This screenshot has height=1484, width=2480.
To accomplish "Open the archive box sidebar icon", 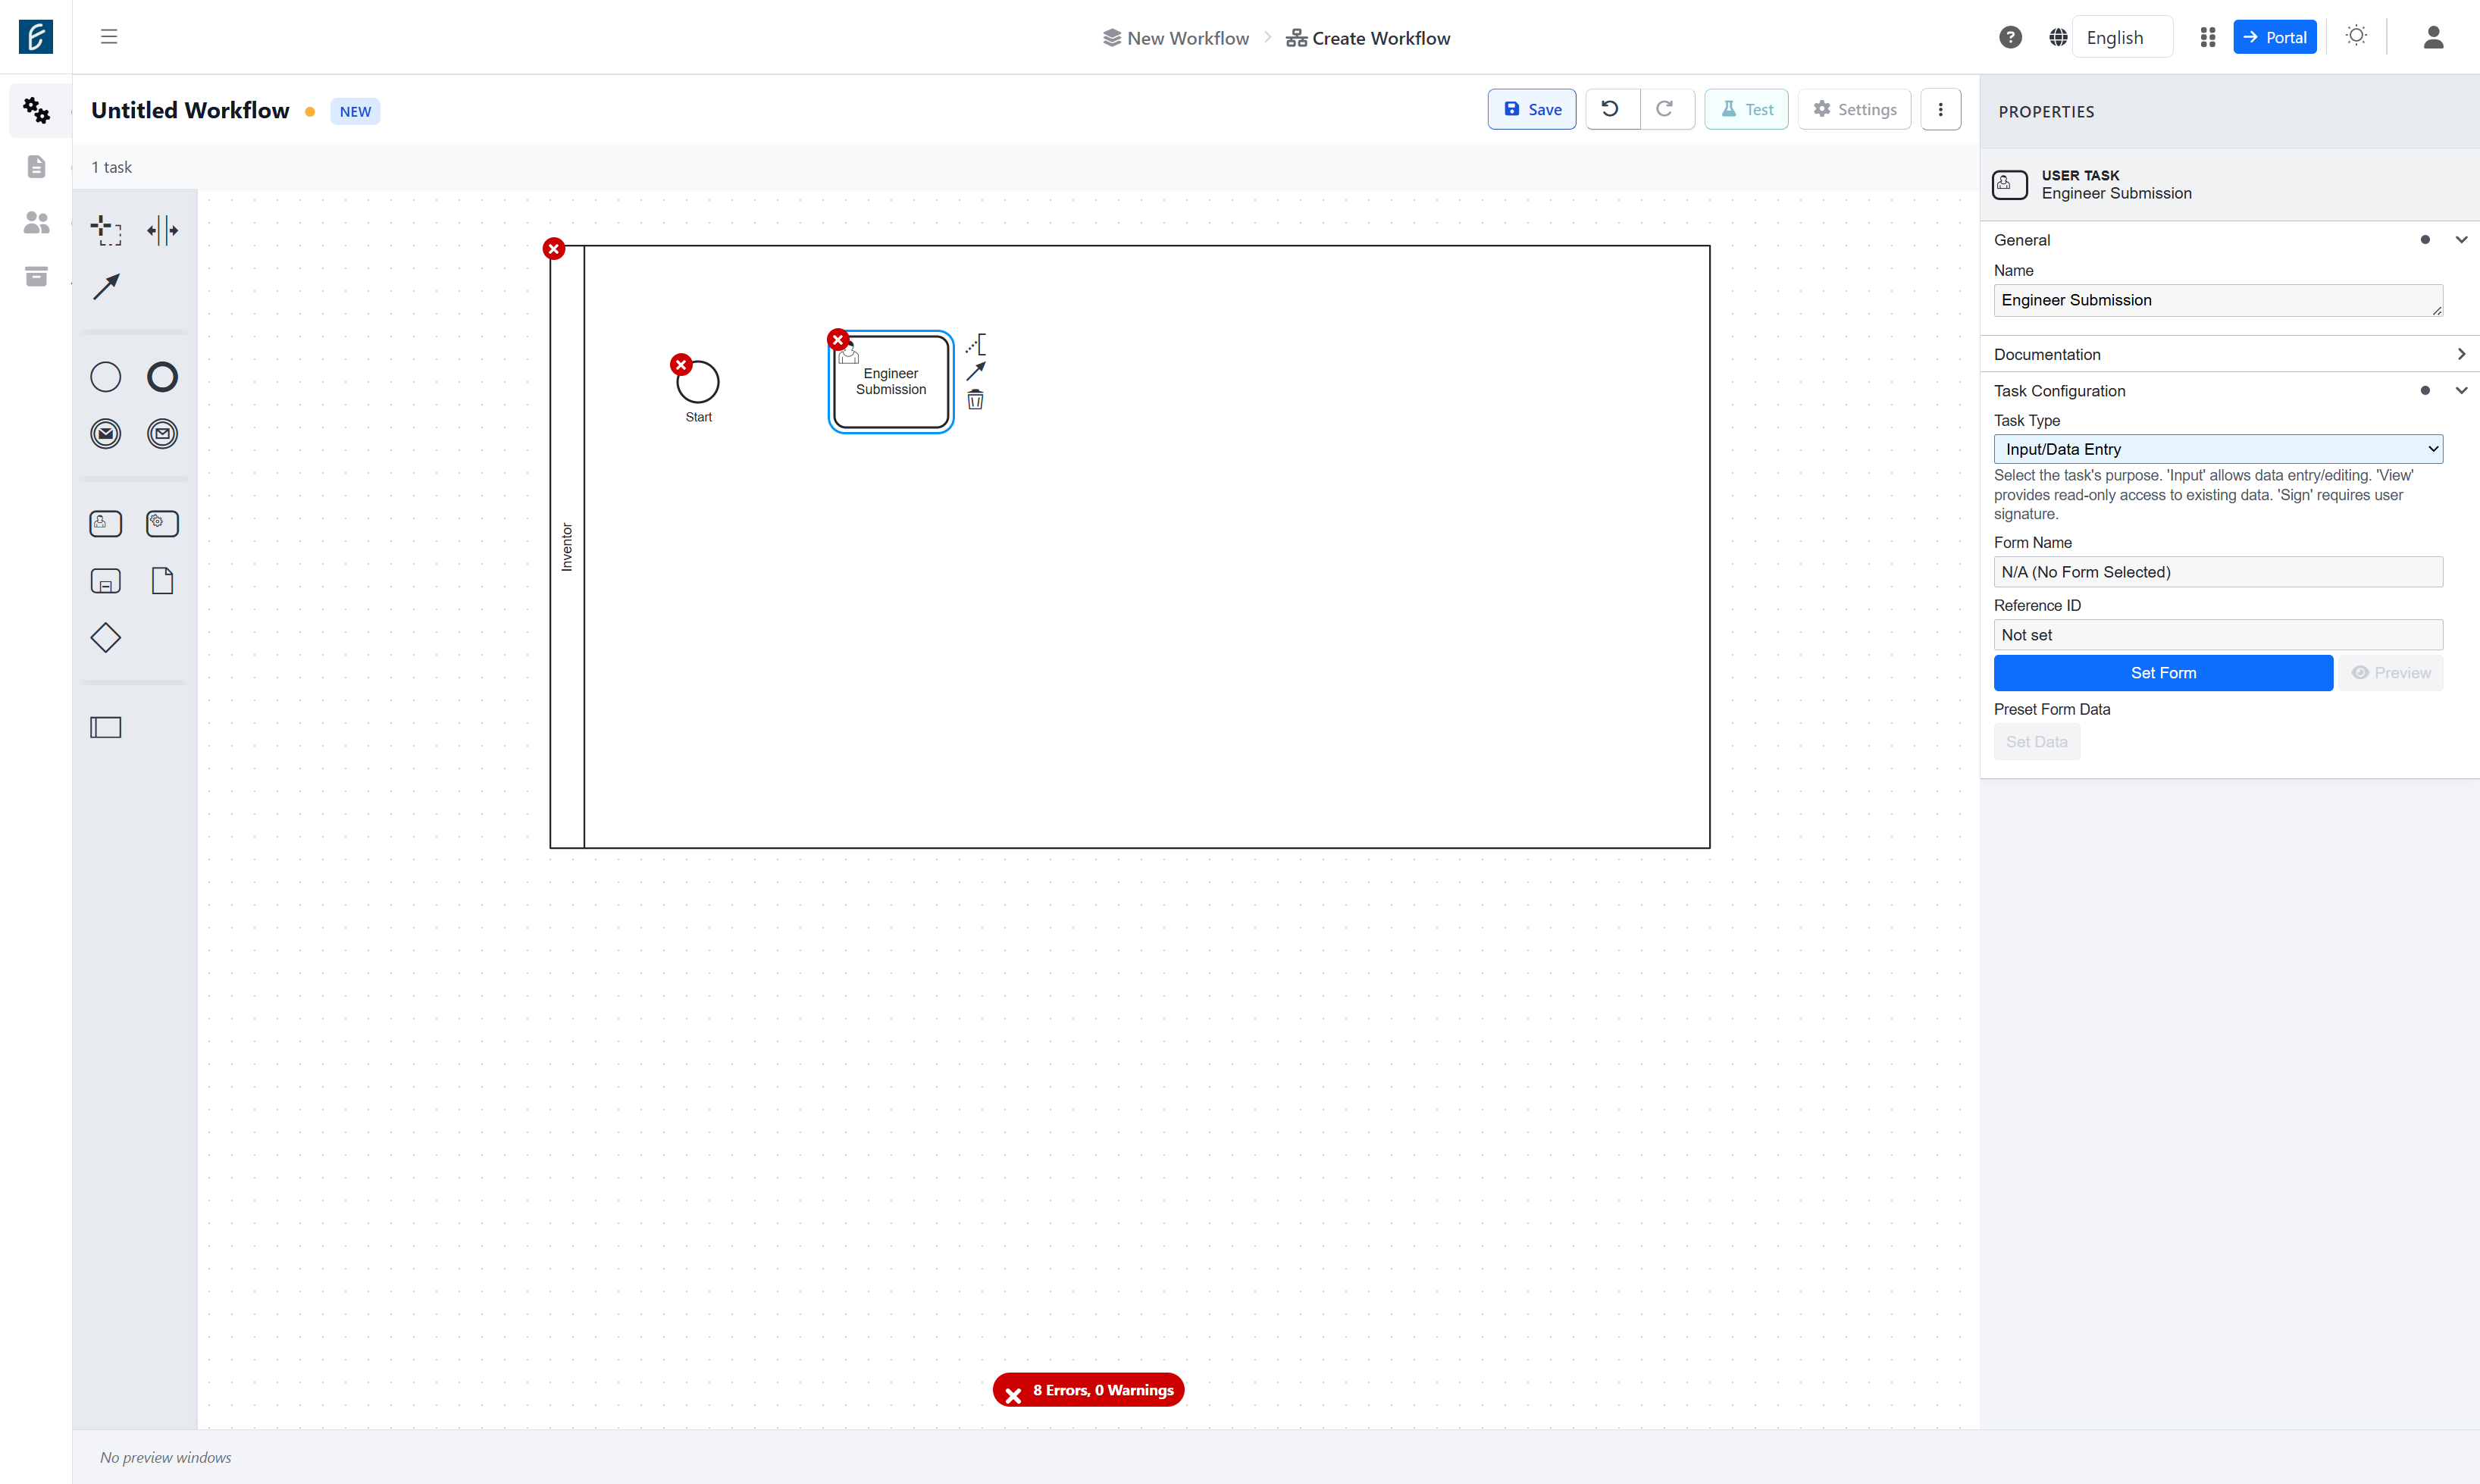I will [36, 276].
